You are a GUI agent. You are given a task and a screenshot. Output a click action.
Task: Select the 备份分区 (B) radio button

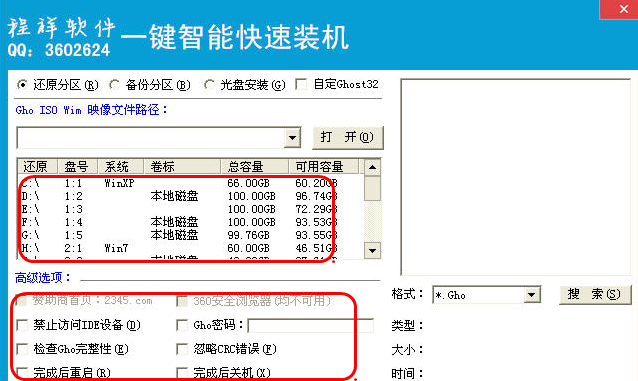[x=114, y=85]
